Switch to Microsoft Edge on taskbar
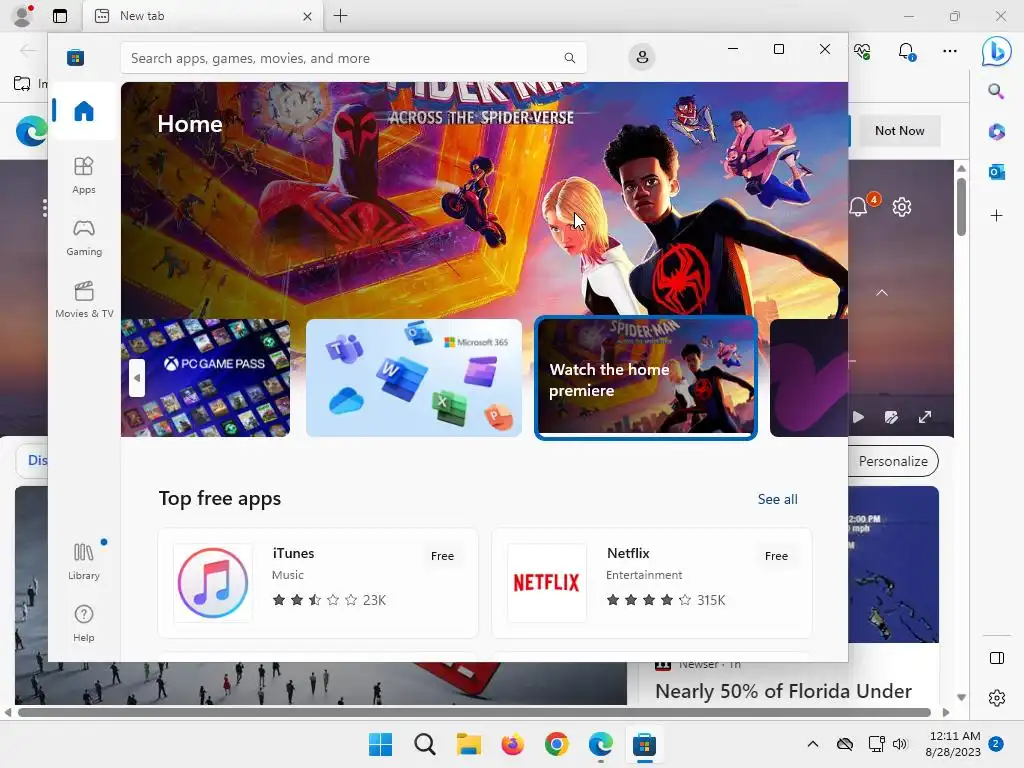 [600, 744]
